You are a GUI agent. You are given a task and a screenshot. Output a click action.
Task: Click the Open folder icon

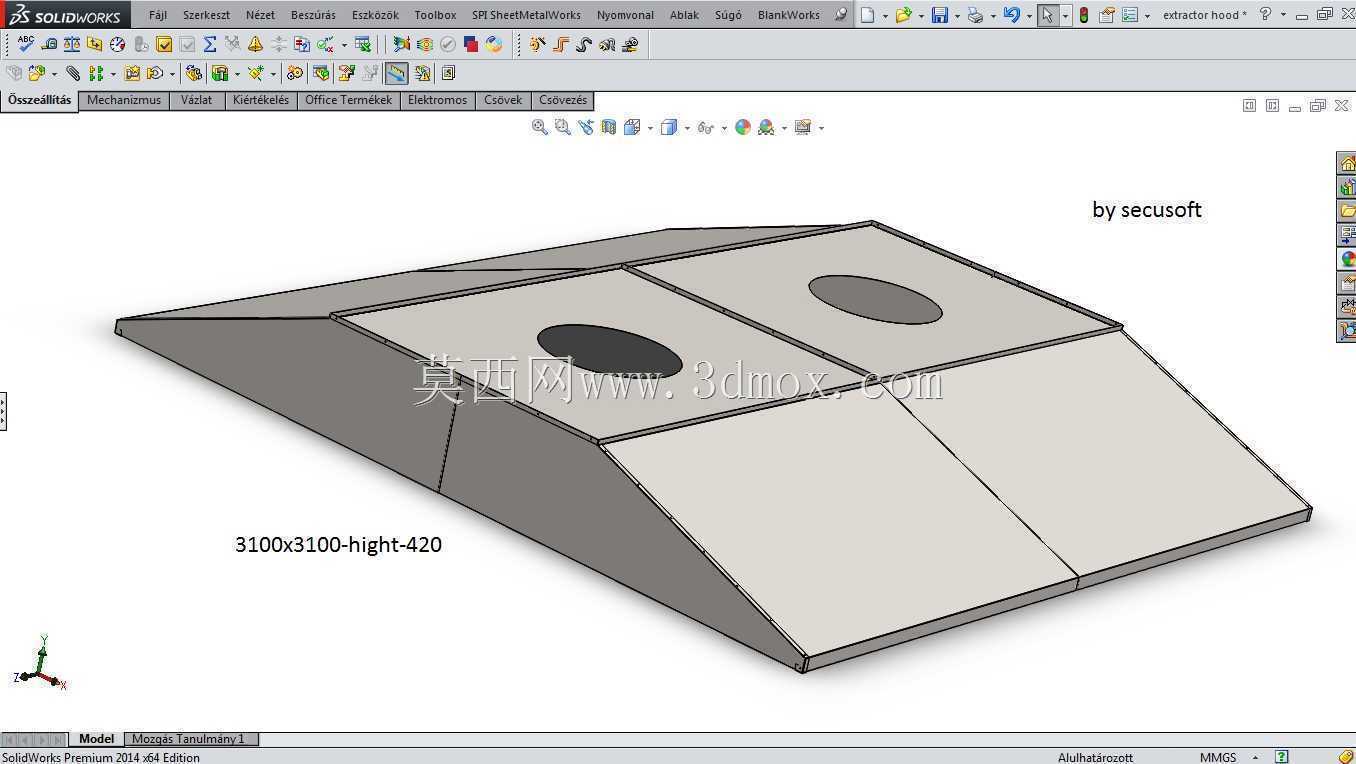click(904, 15)
